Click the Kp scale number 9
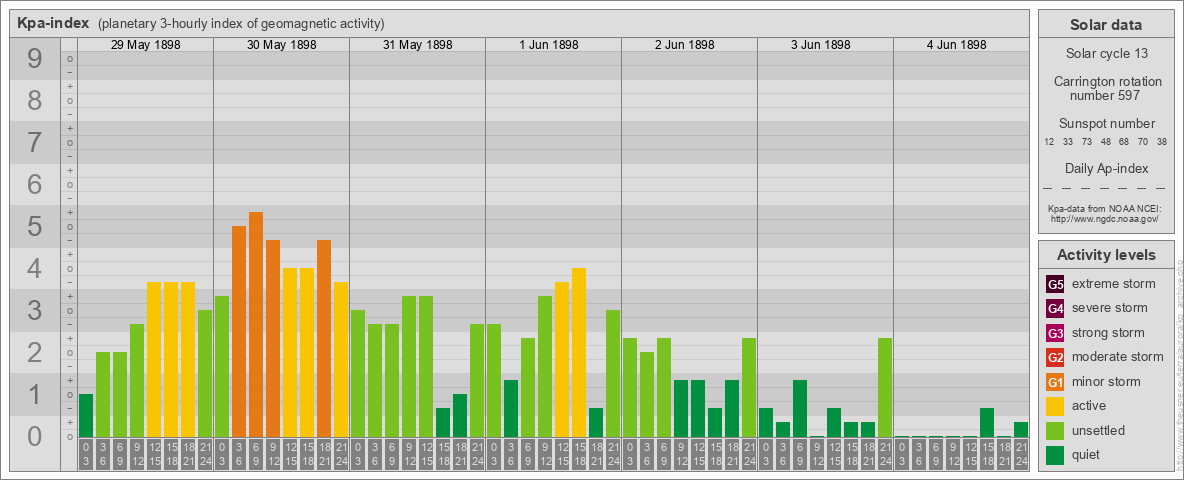The image size is (1184, 480). point(34,59)
